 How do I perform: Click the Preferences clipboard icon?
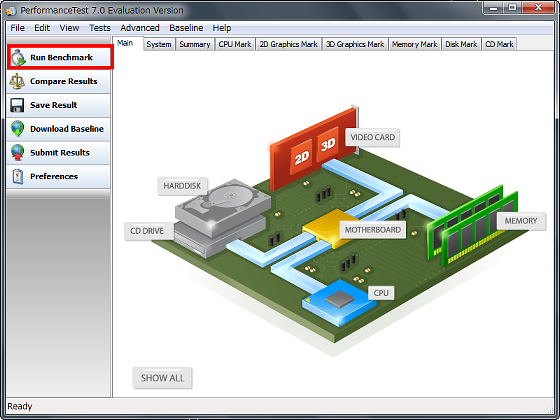18,176
